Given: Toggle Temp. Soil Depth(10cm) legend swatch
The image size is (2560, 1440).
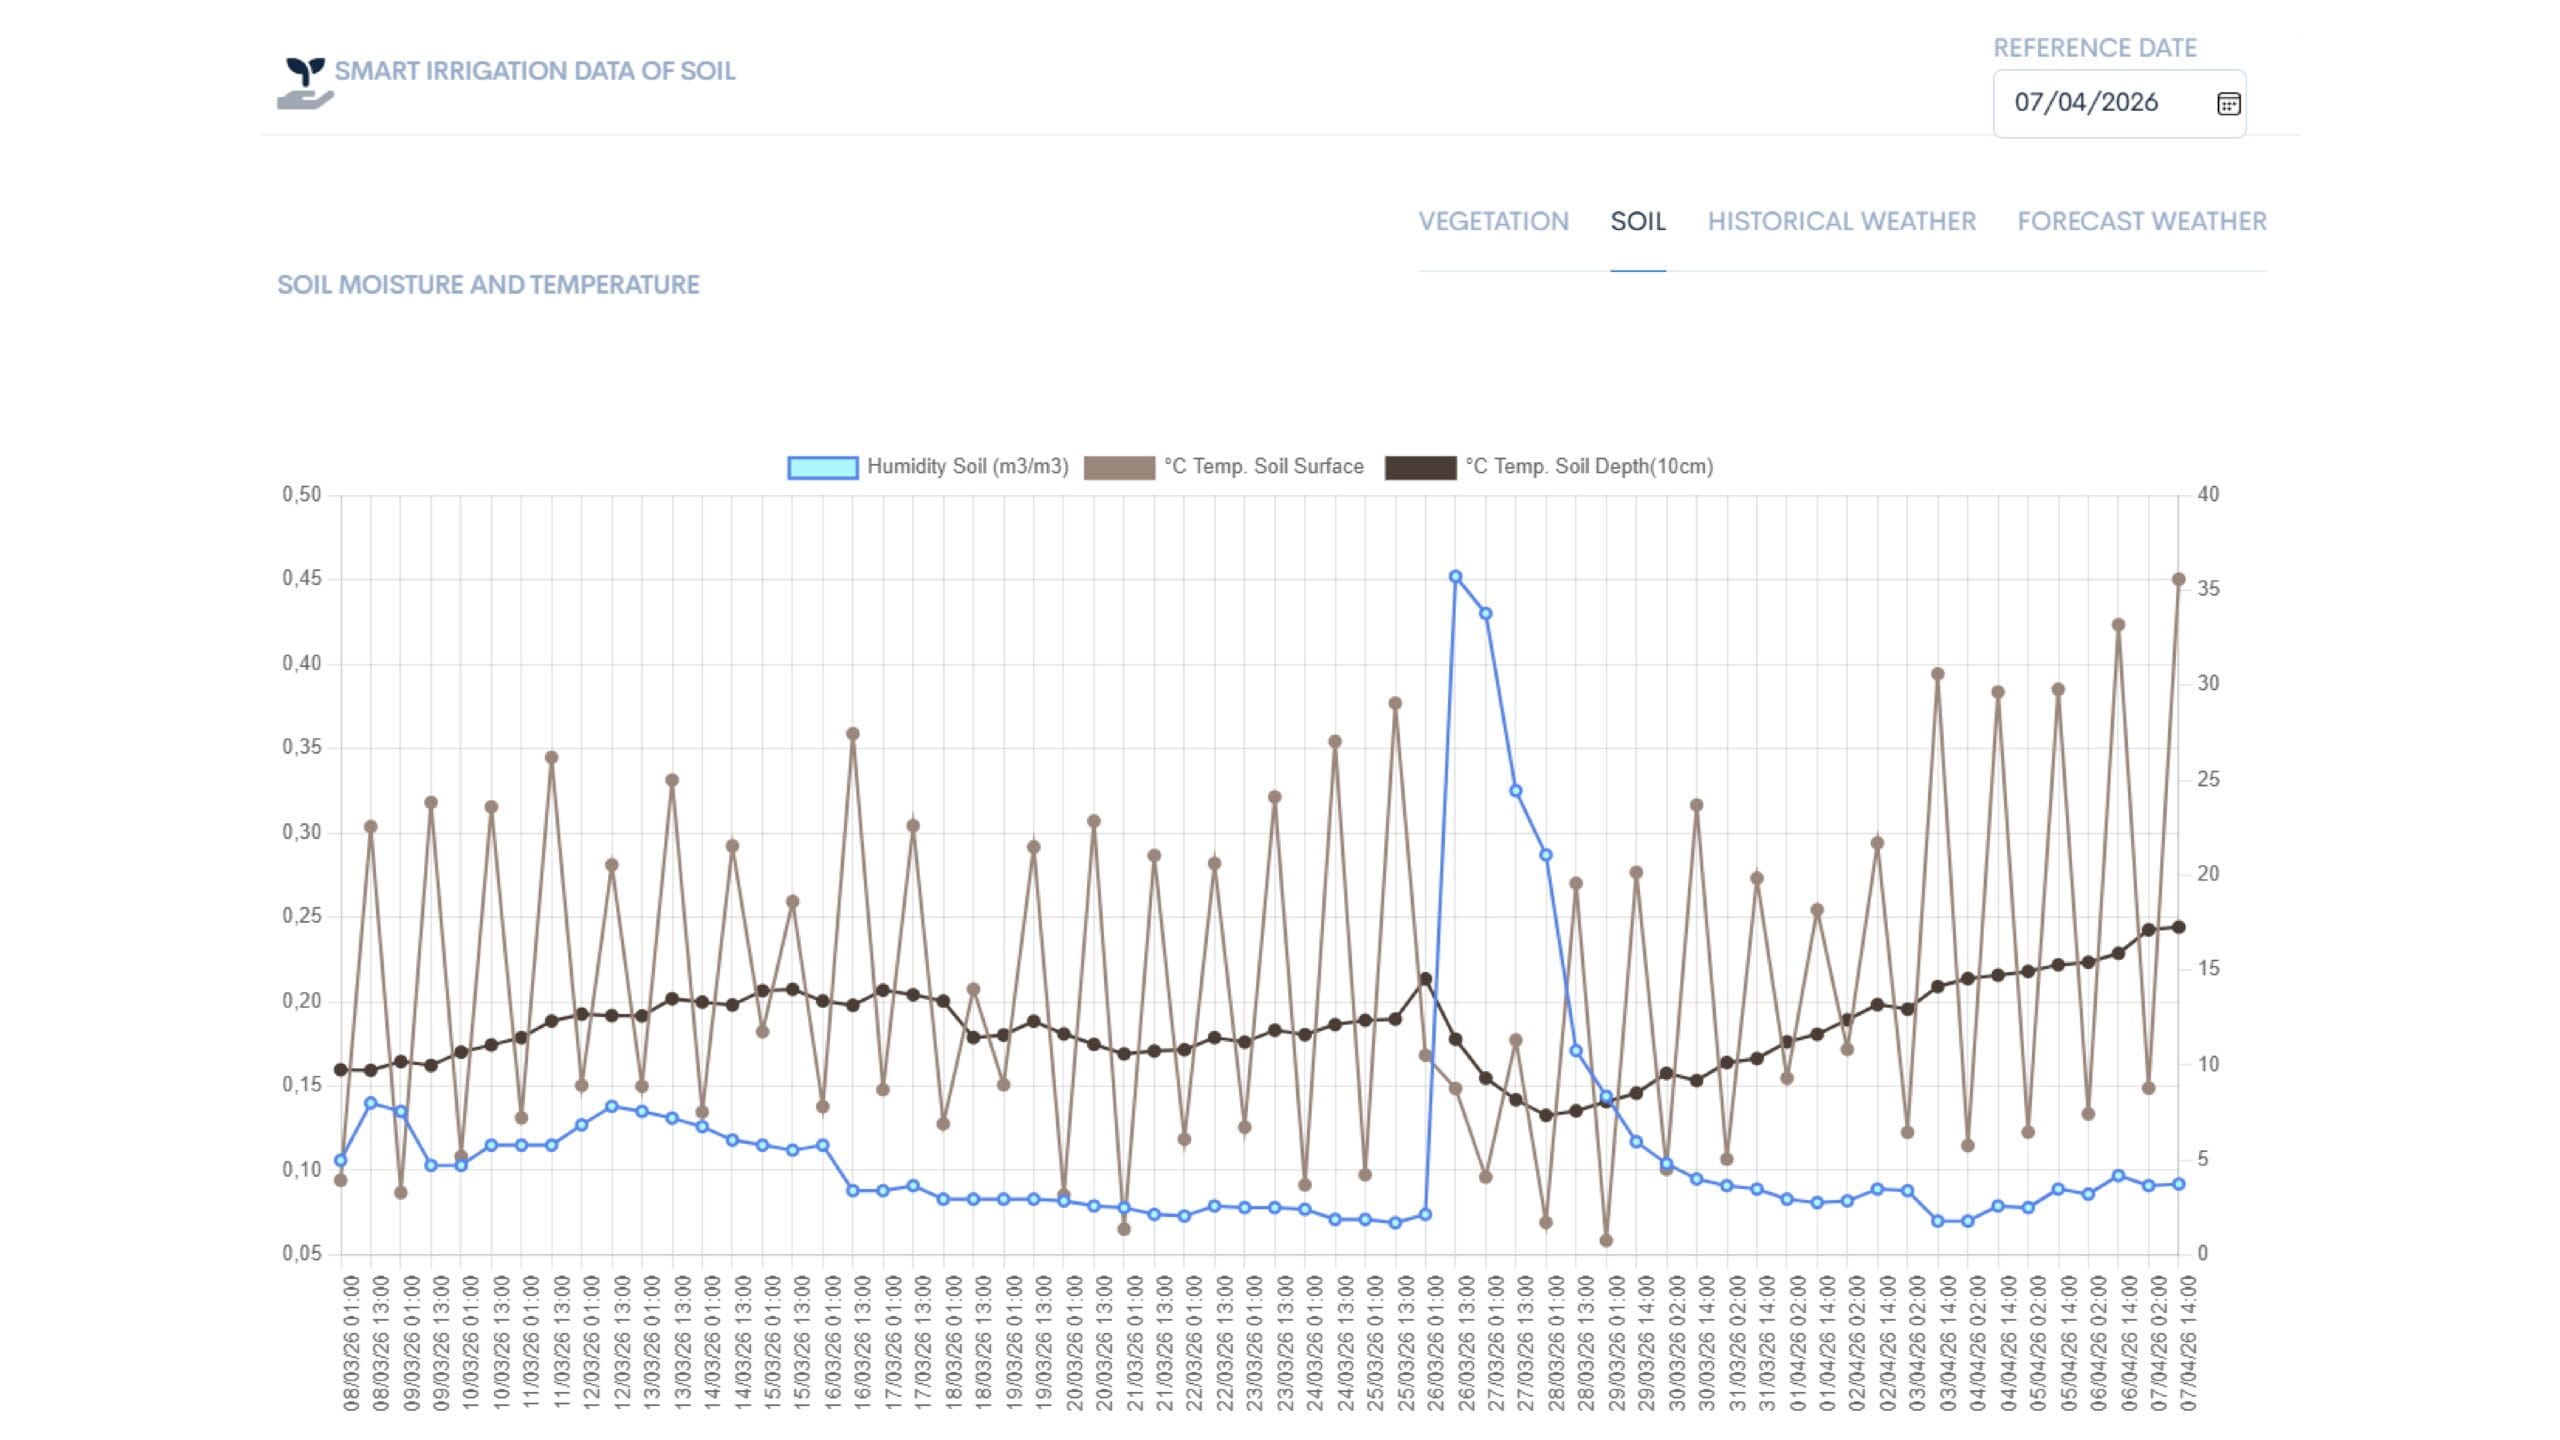Looking at the screenshot, I should 1420,467.
